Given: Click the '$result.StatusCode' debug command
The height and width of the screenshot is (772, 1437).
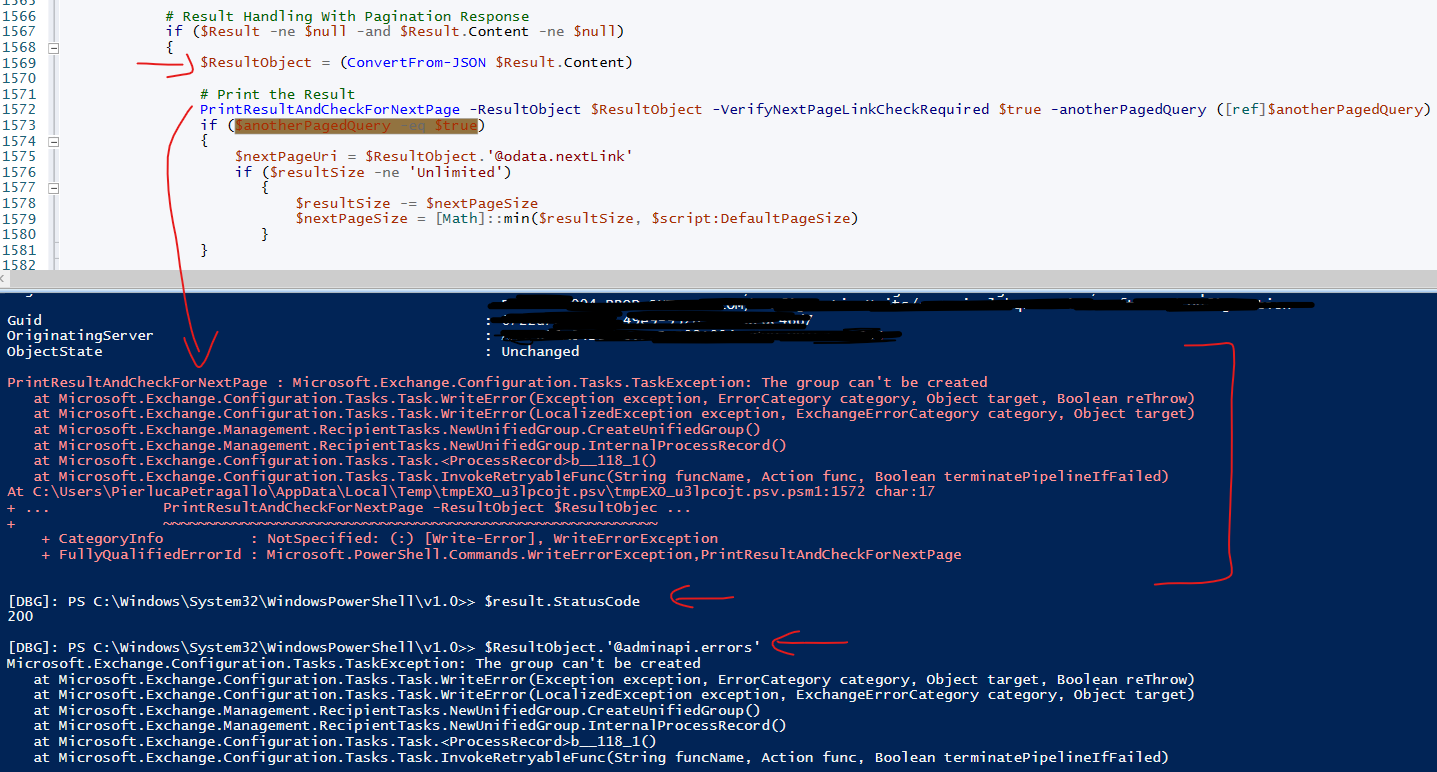Looking at the screenshot, I should pyautogui.click(x=562, y=601).
